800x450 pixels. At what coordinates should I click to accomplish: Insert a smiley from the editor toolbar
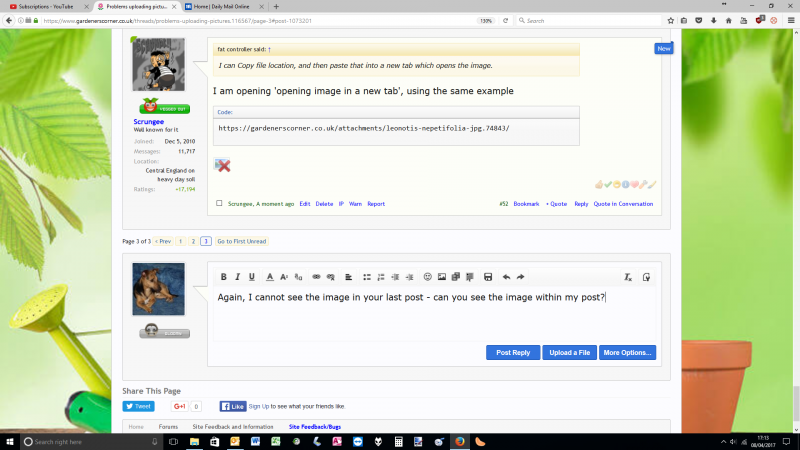pyautogui.click(x=428, y=277)
